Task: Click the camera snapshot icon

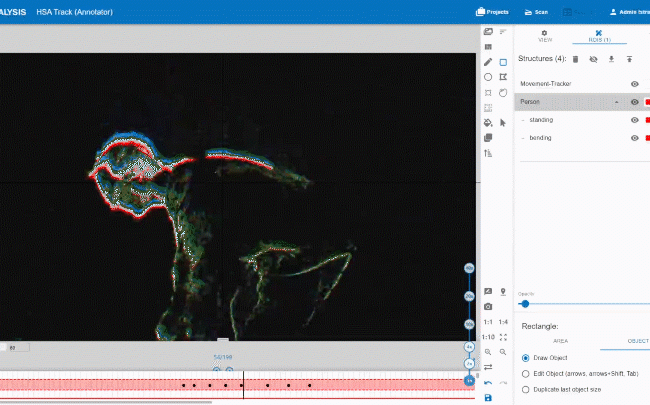Action: pyautogui.click(x=488, y=305)
